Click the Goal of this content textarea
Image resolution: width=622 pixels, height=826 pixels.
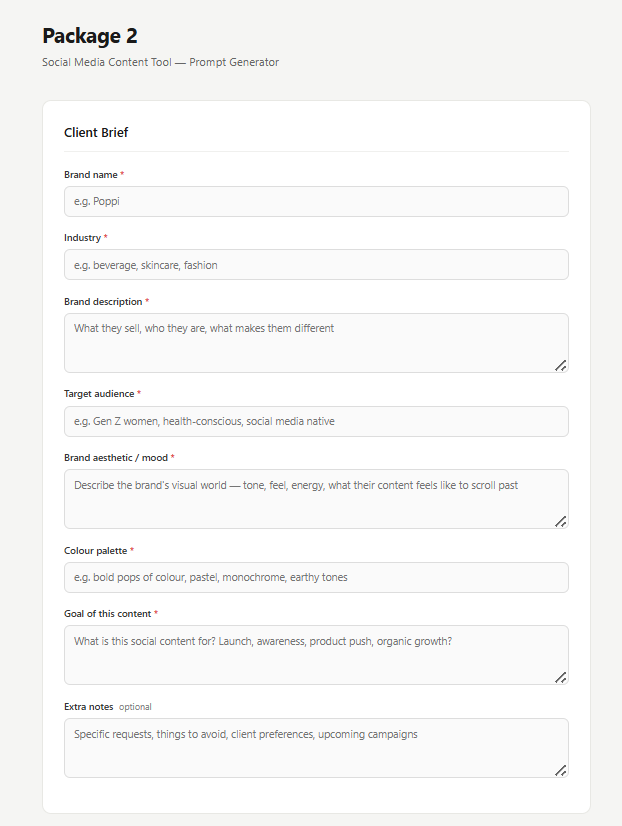click(x=316, y=655)
